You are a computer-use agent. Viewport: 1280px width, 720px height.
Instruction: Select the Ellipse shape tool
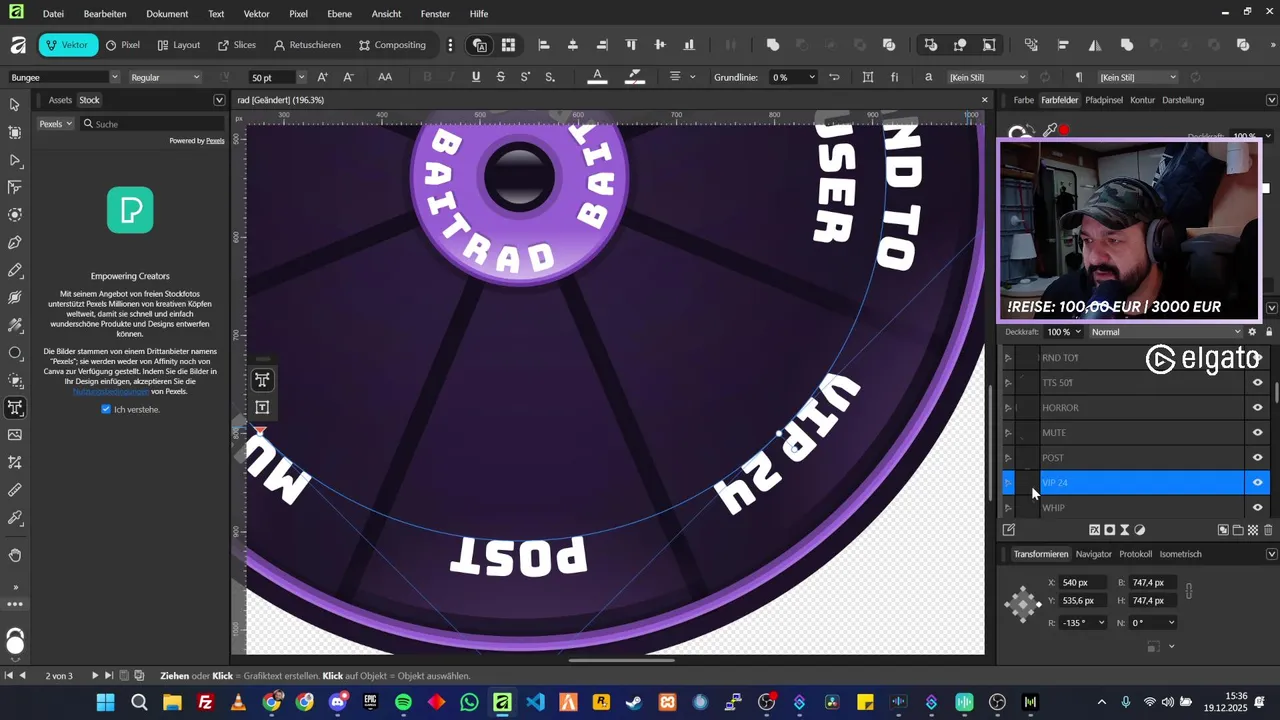click(15, 352)
